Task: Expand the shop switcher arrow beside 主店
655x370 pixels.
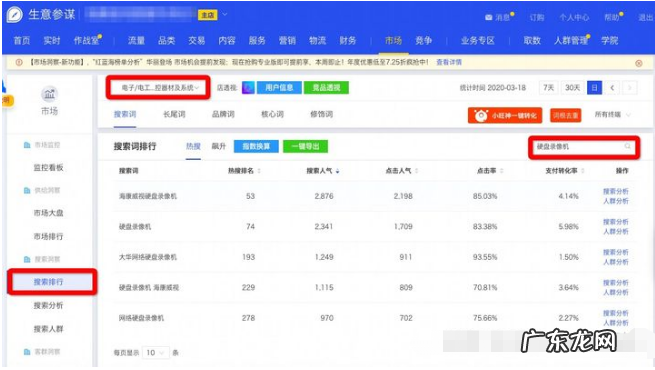Action: 224,15
